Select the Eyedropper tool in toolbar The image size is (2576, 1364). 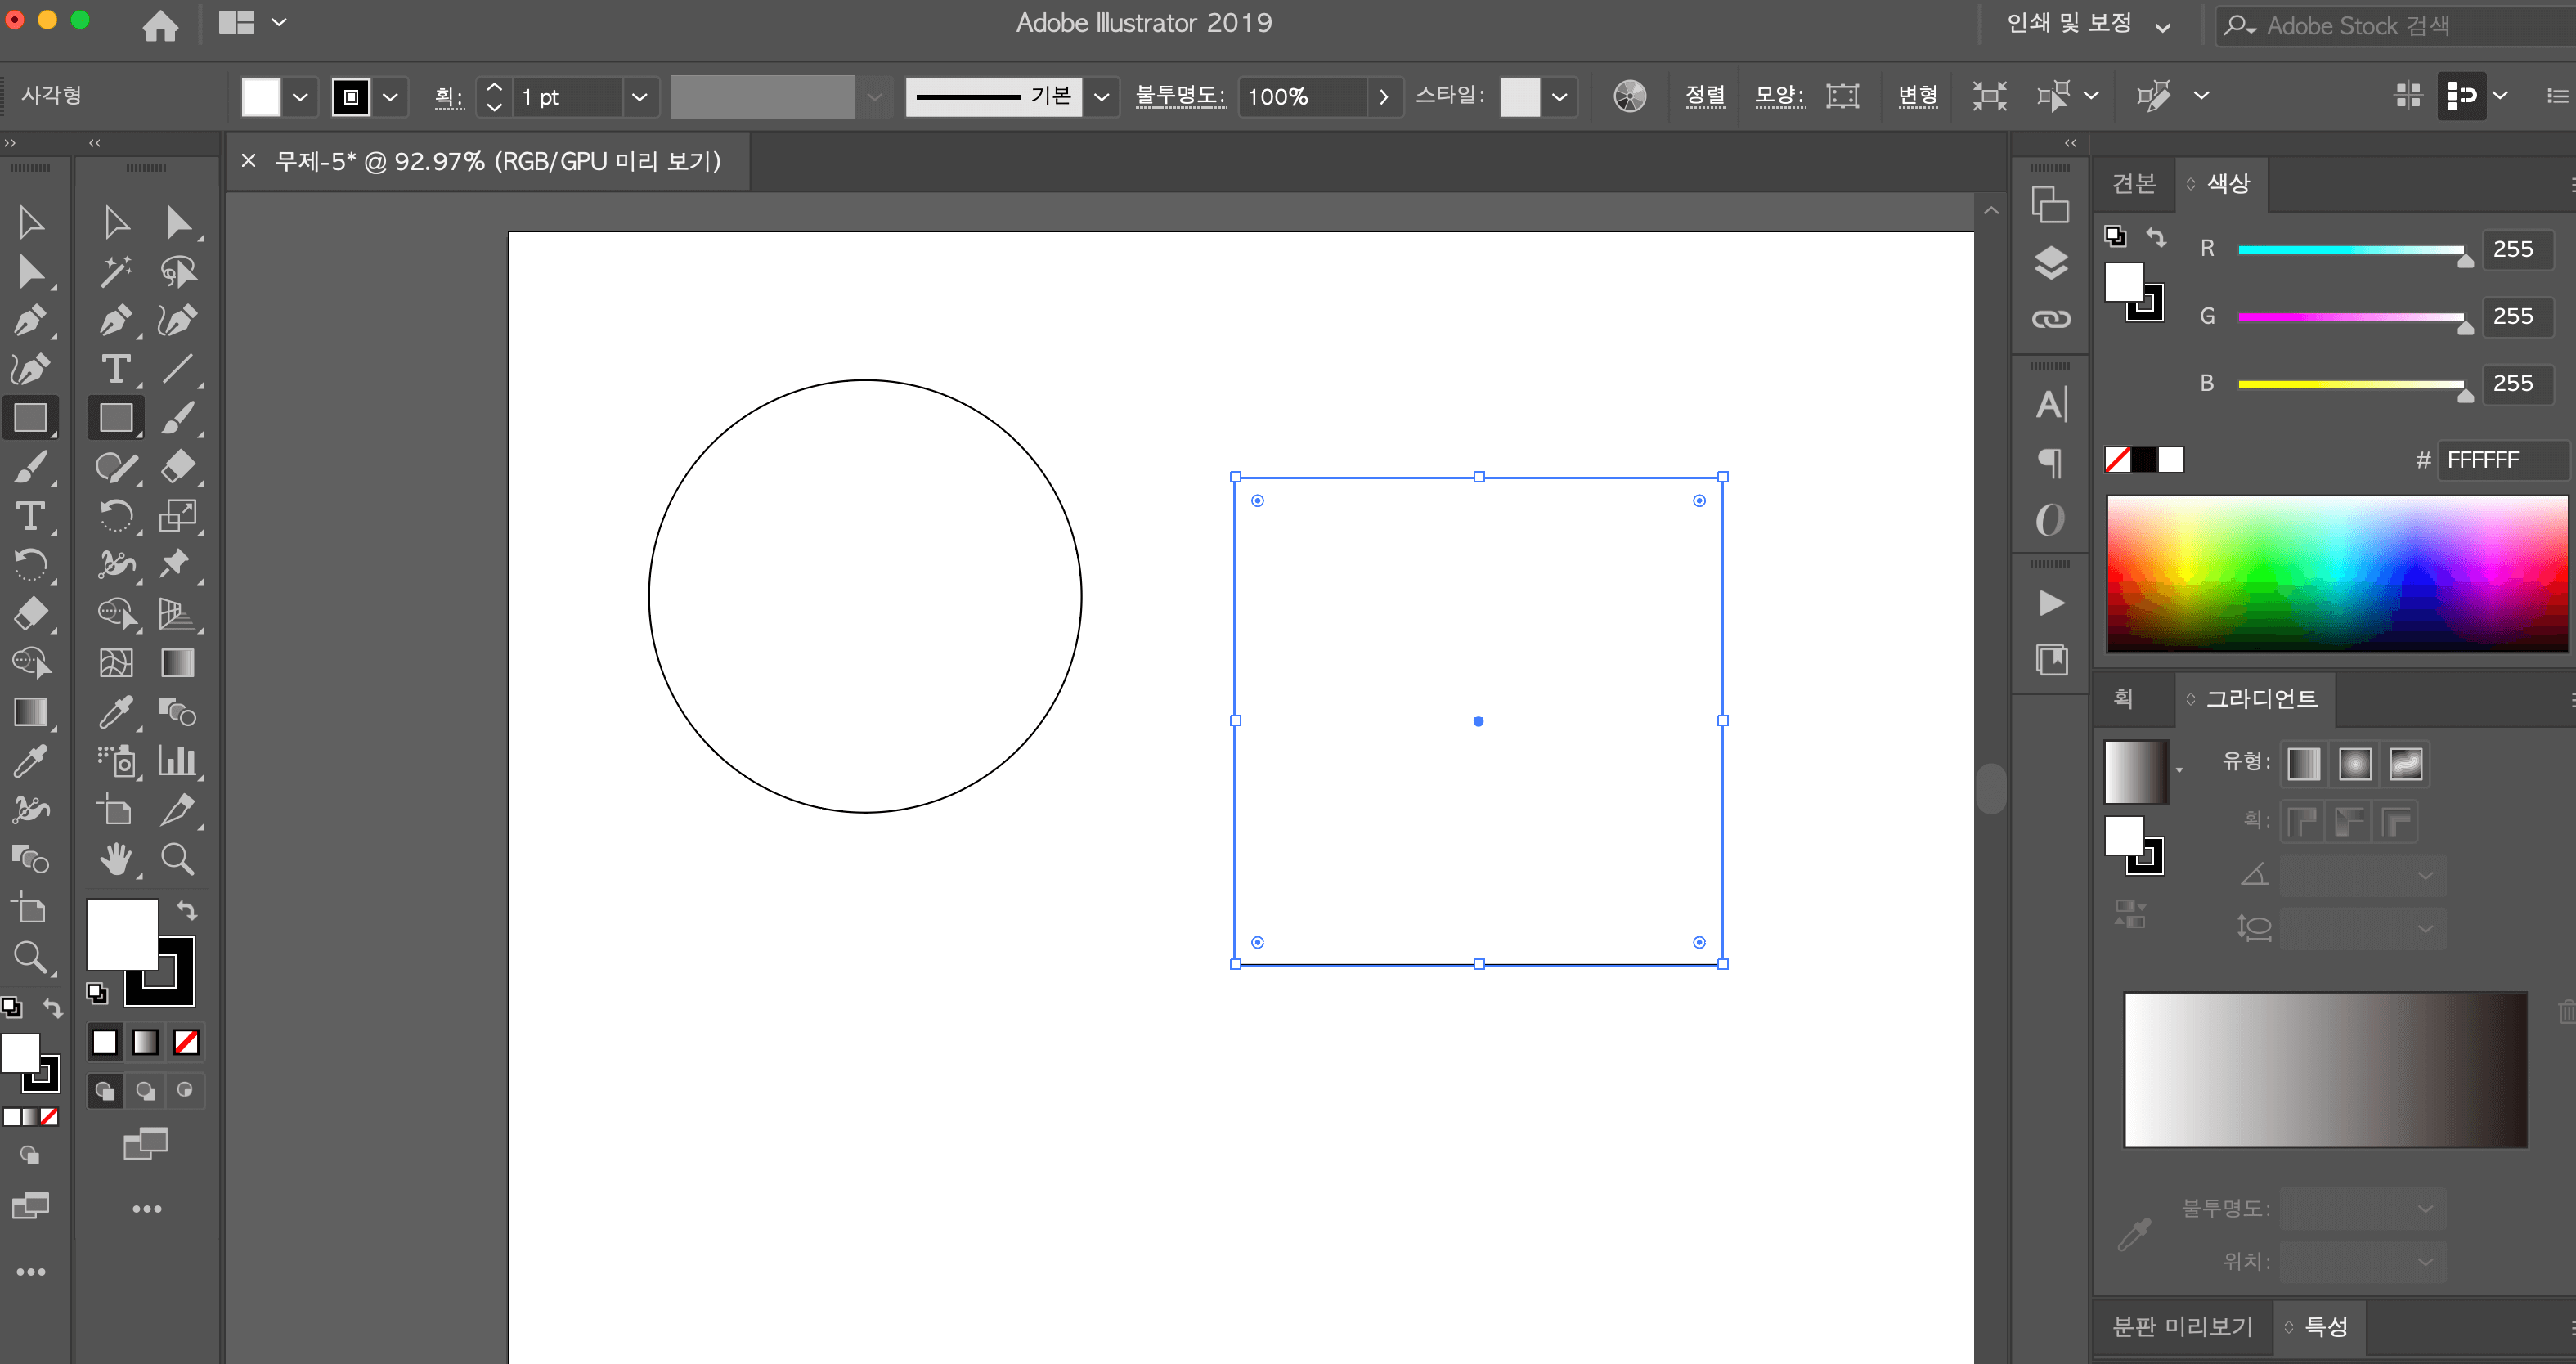pos(116,712)
